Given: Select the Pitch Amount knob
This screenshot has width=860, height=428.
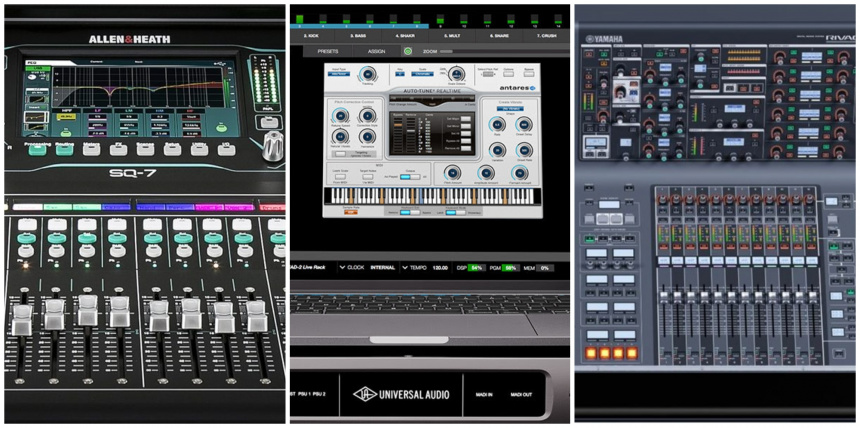Looking at the screenshot, I should pyautogui.click(x=452, y=172).
